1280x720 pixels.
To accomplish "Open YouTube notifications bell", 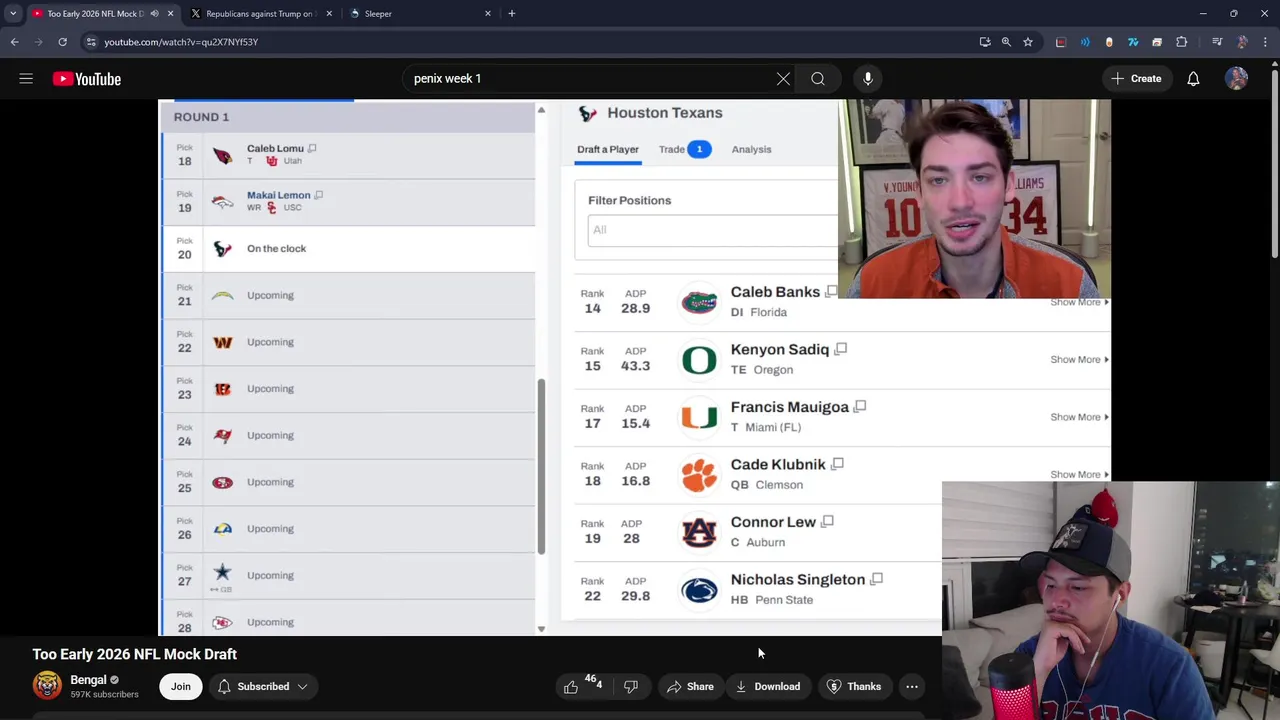I will (1193, 79).
